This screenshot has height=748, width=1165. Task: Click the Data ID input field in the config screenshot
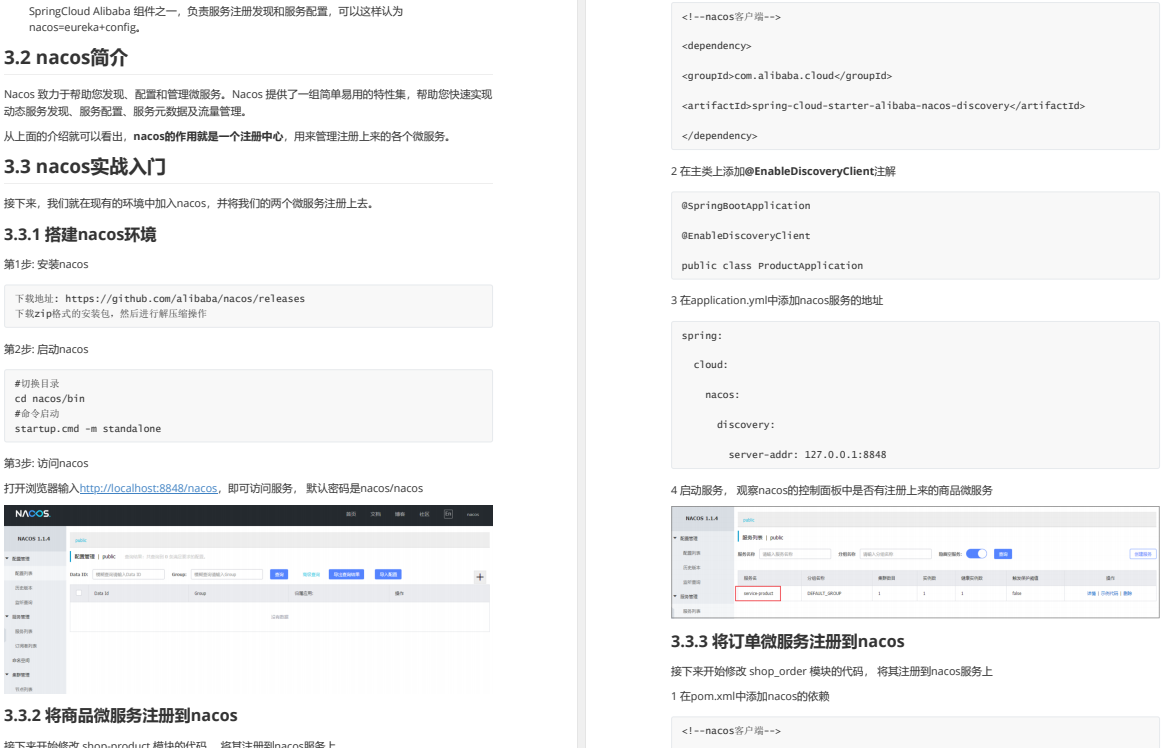[128, 574]
